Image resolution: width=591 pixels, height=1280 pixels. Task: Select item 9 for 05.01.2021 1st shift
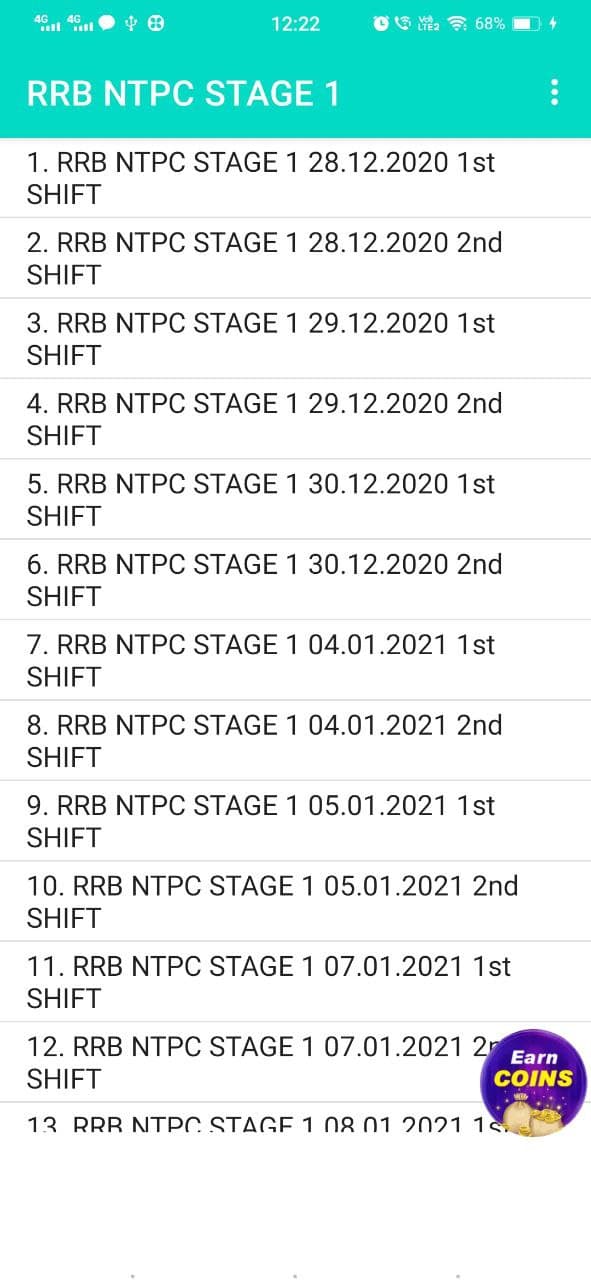(x=295, y=821)
